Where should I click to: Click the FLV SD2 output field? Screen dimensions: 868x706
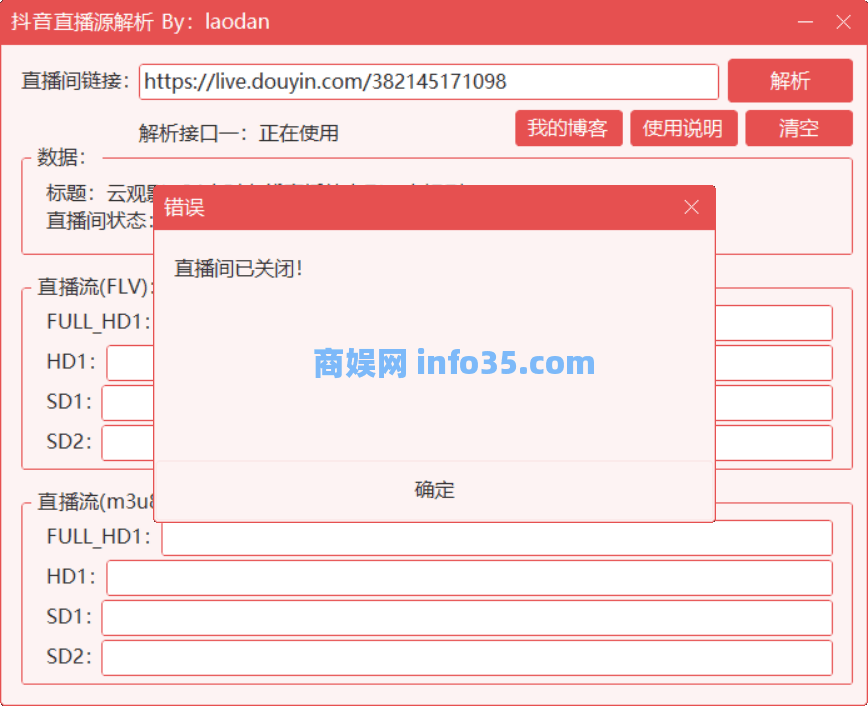click(x=773, y=443)
